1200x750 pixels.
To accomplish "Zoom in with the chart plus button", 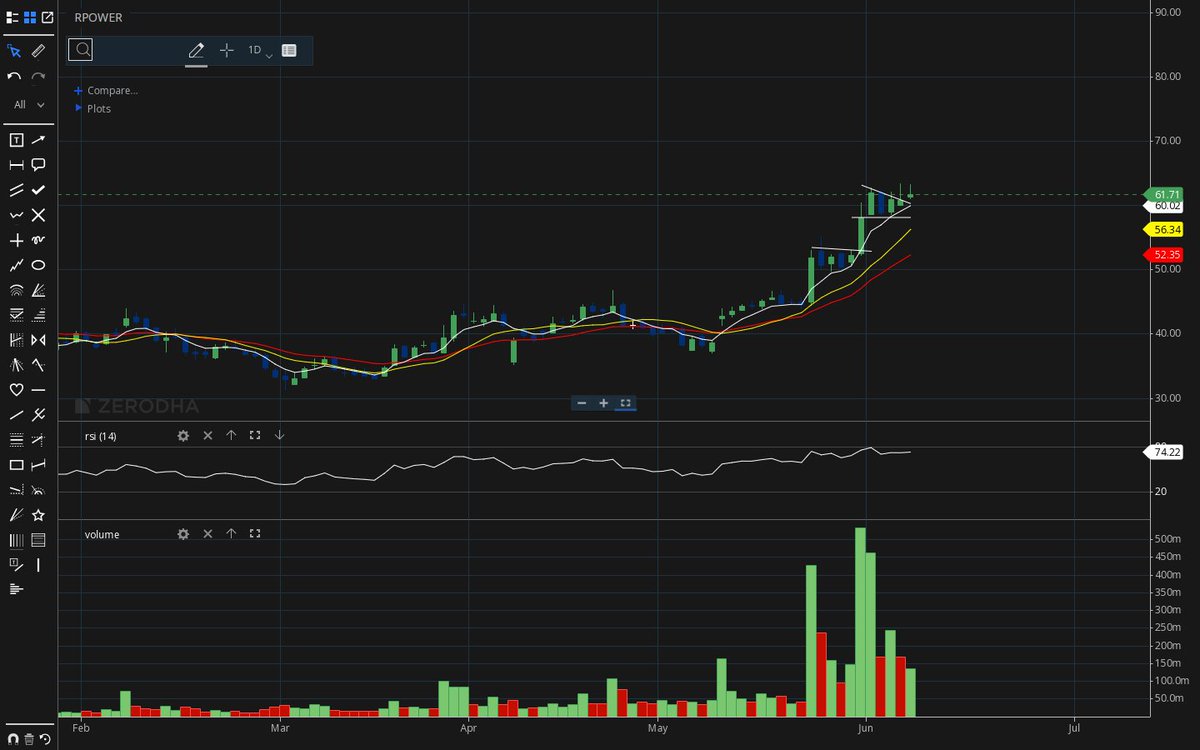I will tap(603, 403).
